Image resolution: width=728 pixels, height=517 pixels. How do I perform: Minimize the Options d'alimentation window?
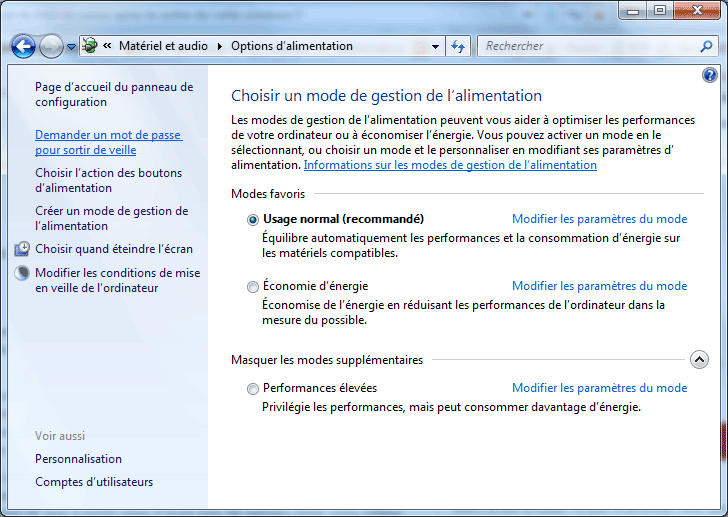coord(632,10)
